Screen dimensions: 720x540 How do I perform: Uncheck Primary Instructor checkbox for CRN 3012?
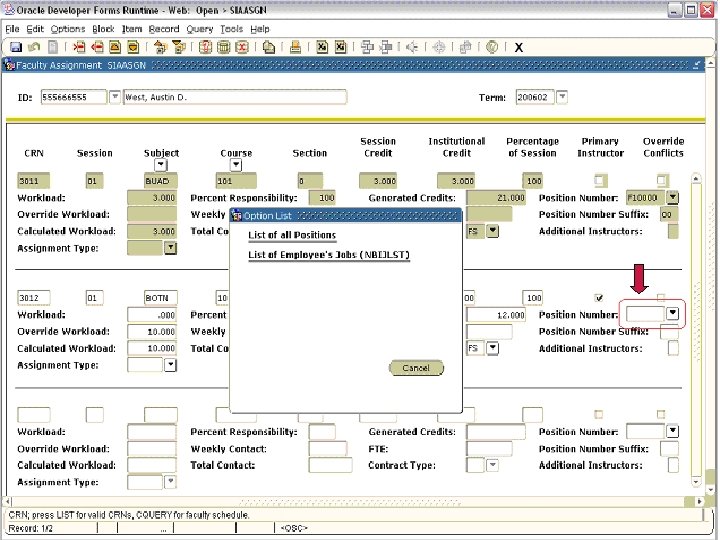[x=599, y=298]
